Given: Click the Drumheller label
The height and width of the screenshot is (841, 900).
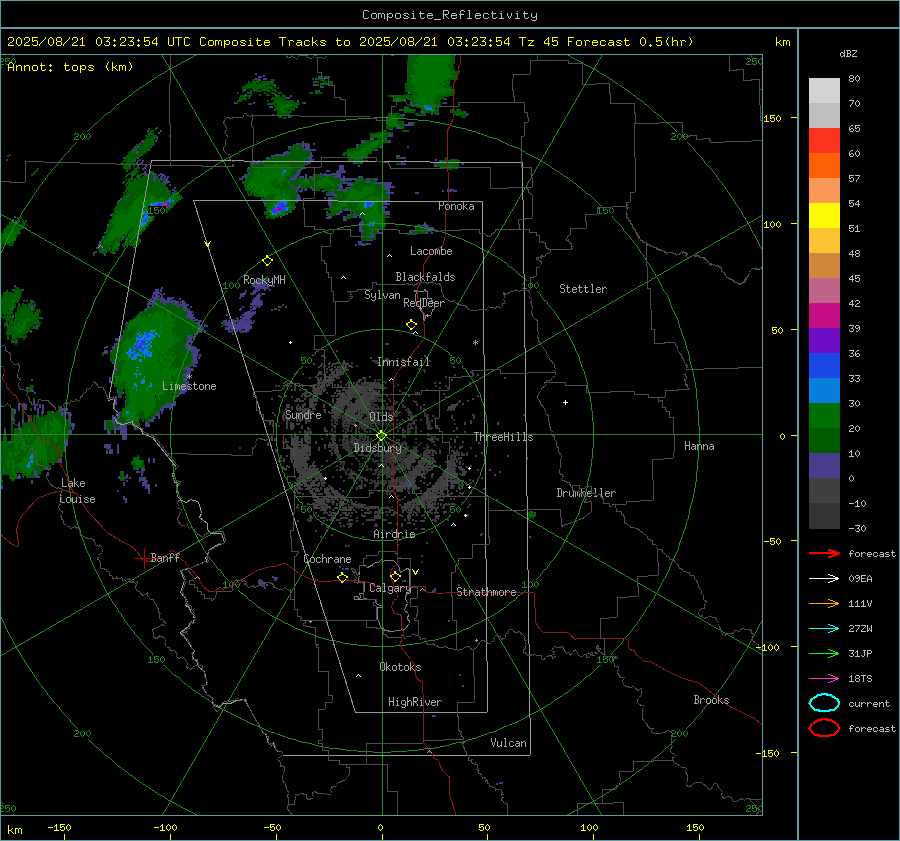Looking at the screenshot, I should tap(586, 493).
